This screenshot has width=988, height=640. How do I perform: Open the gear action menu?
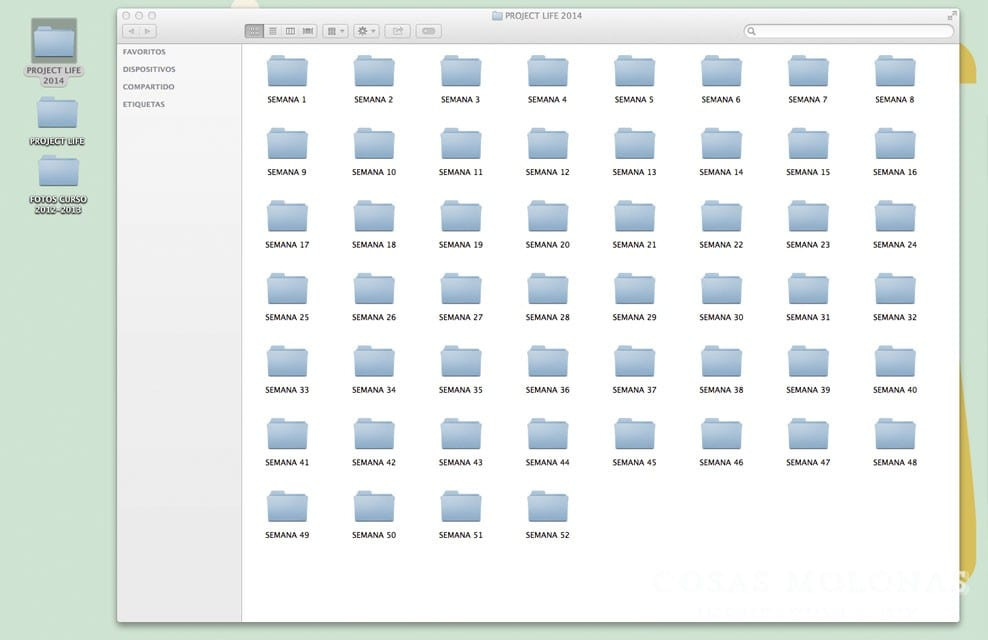coord(366,31)
